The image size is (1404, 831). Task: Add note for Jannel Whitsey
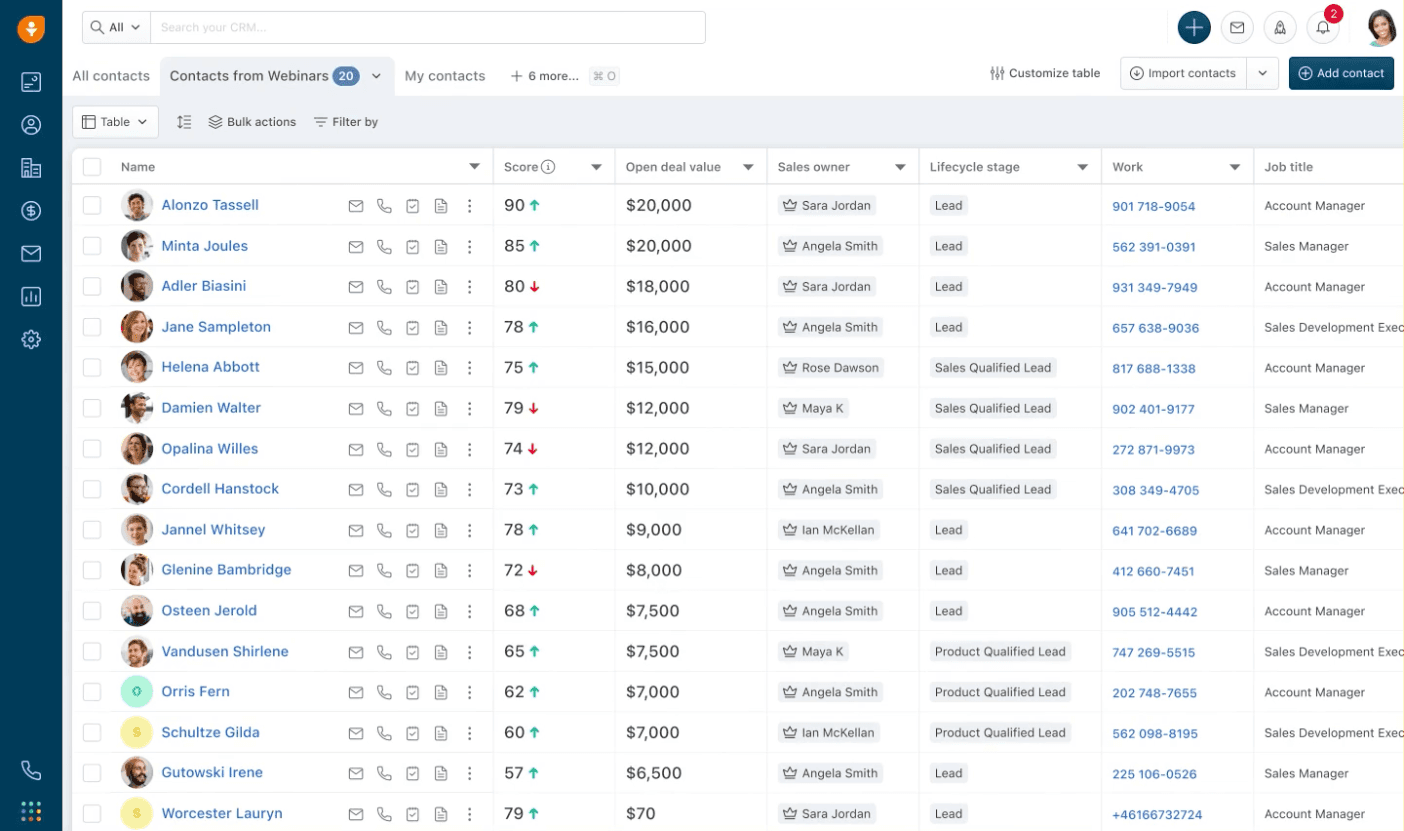(x=441, y=530)
